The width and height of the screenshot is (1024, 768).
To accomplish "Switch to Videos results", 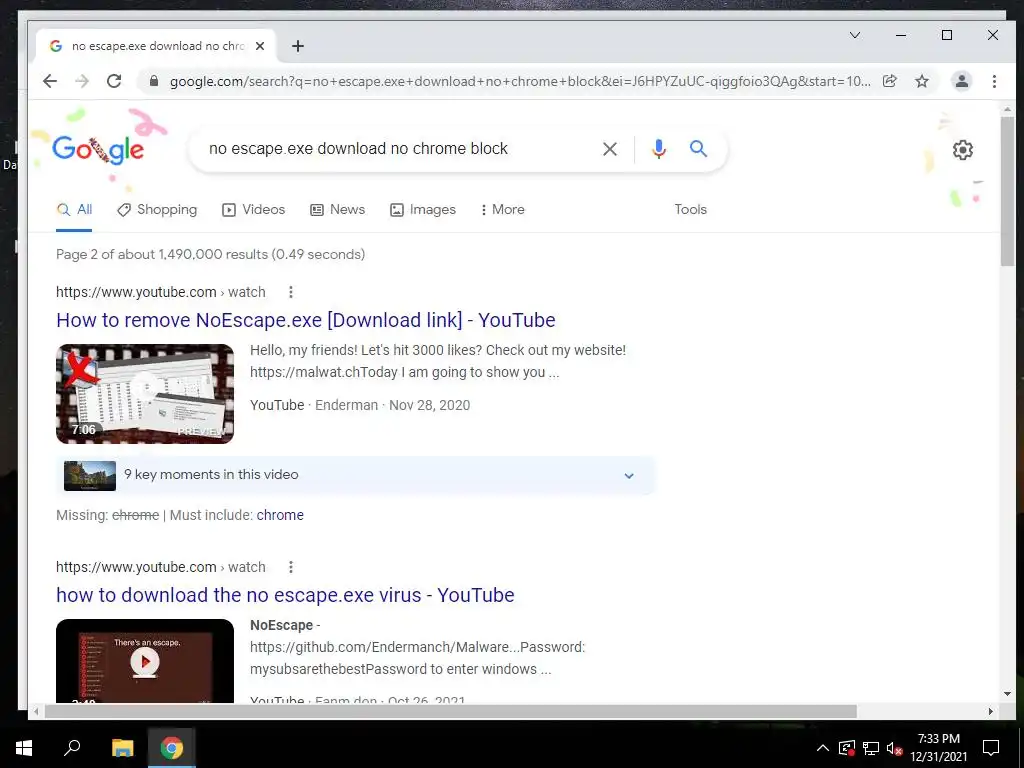I will pyautogui.click(x=253, y=210).
